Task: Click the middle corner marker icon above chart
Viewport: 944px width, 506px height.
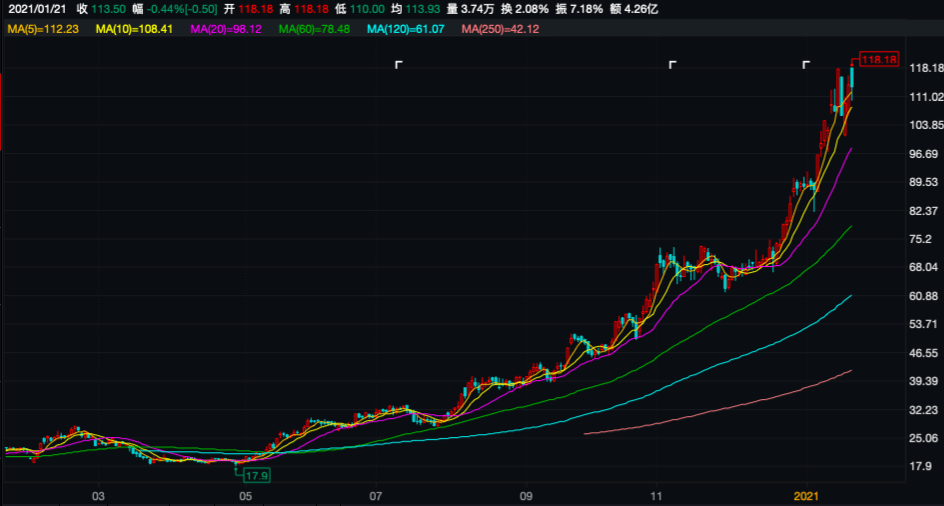Action: point(672,65)
